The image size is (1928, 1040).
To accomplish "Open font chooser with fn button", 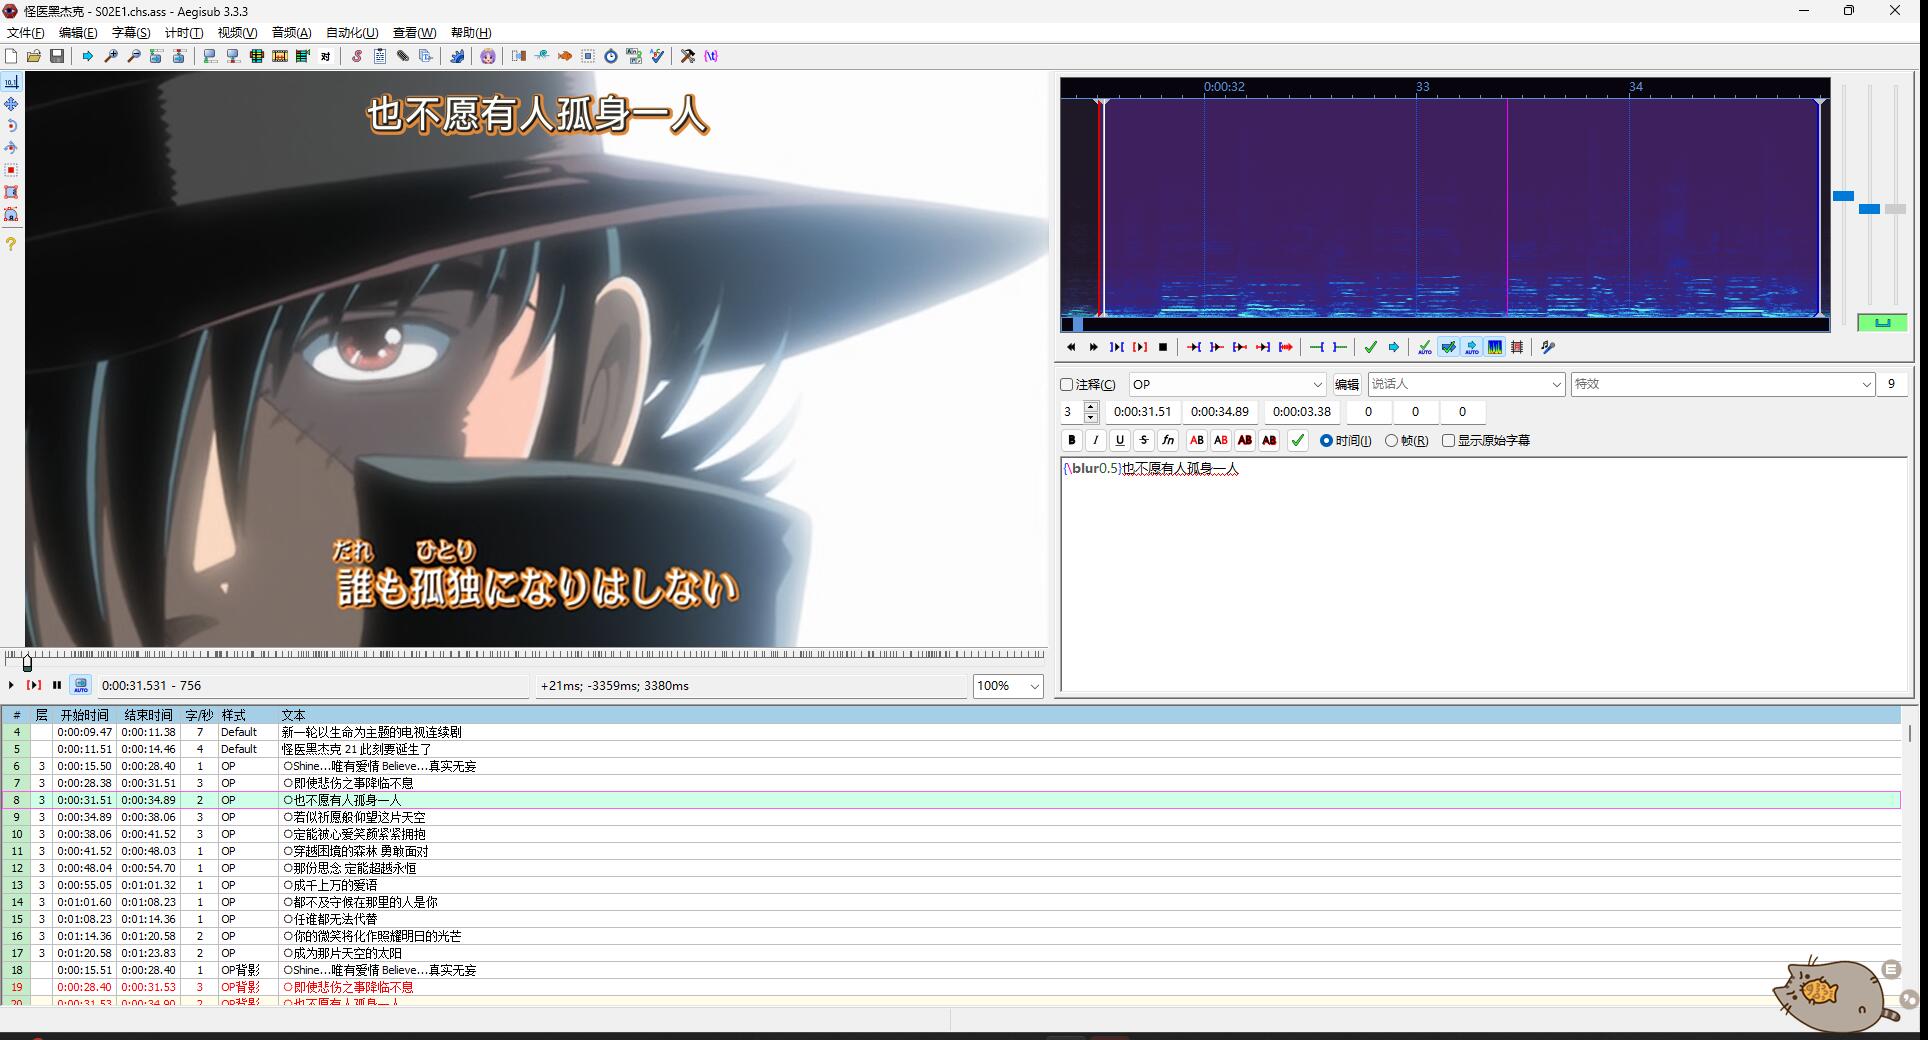I will (1168, 440).
